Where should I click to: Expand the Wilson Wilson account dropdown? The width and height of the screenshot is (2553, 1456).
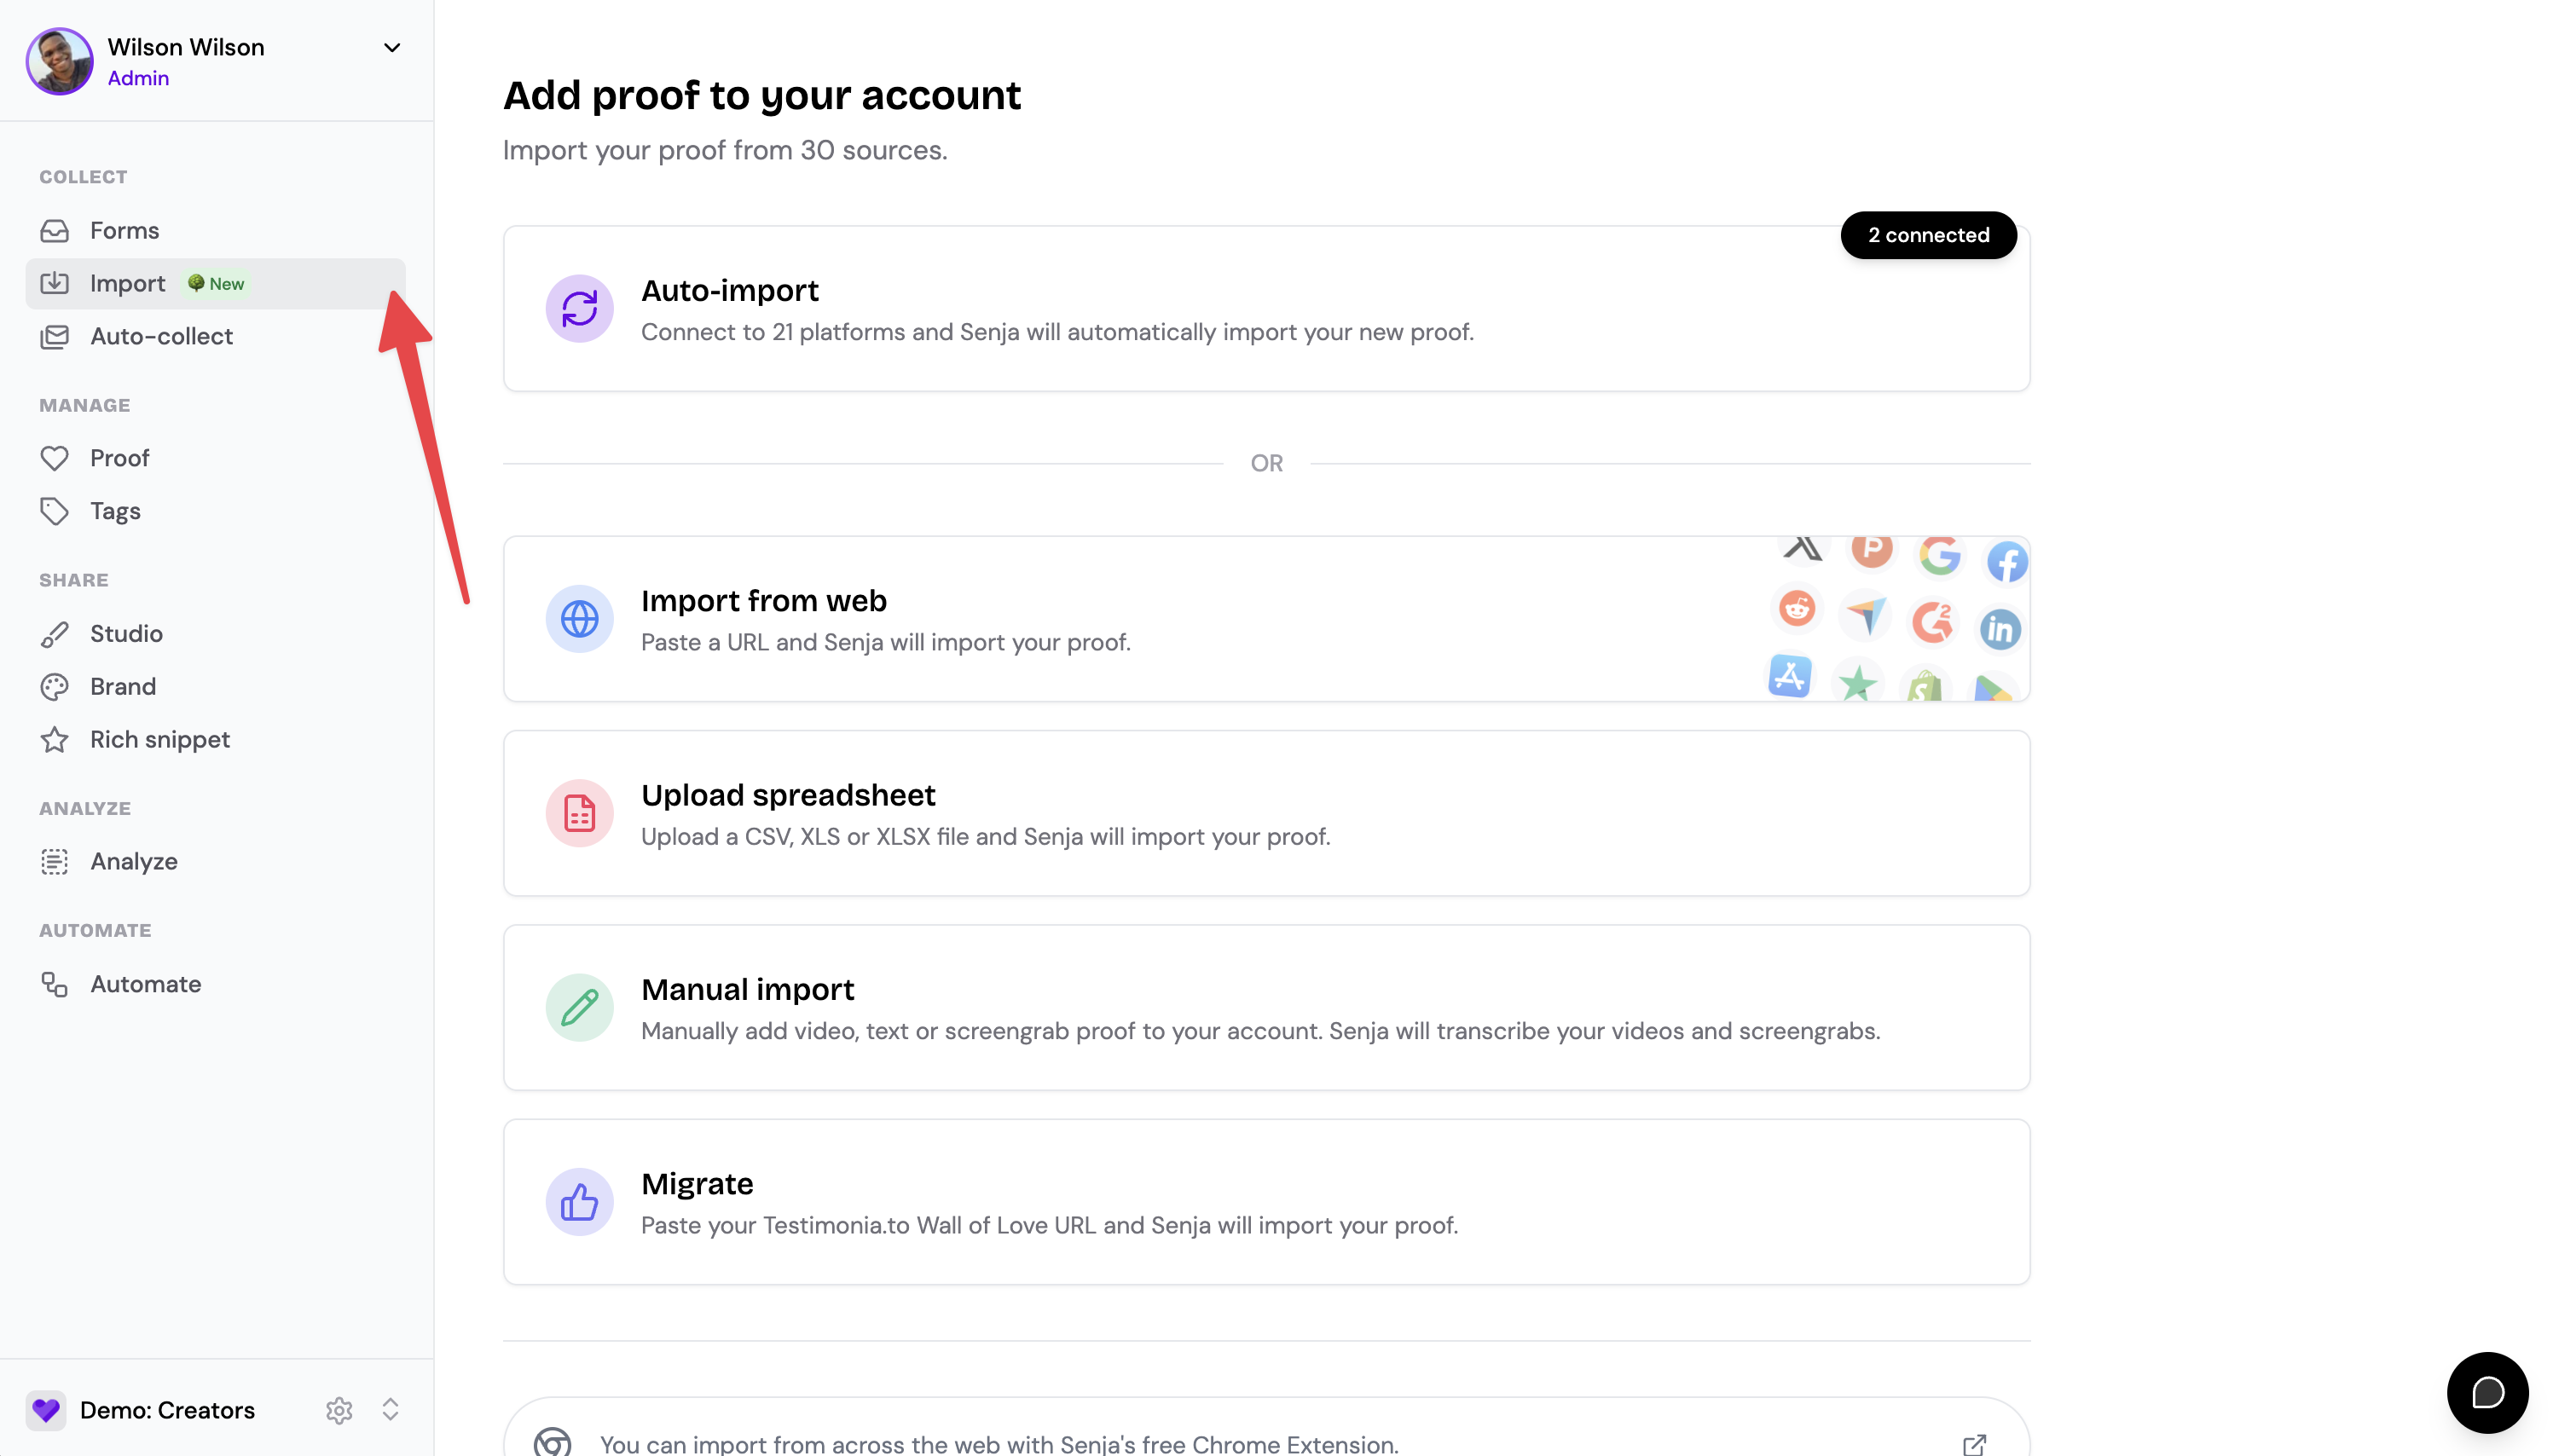tap(392, 48)
